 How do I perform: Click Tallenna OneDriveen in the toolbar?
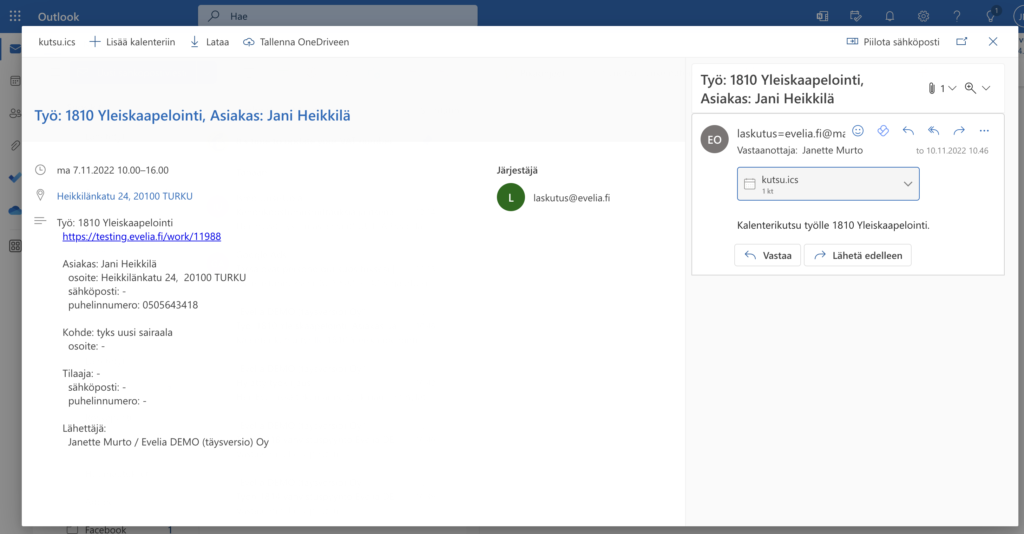296,42
